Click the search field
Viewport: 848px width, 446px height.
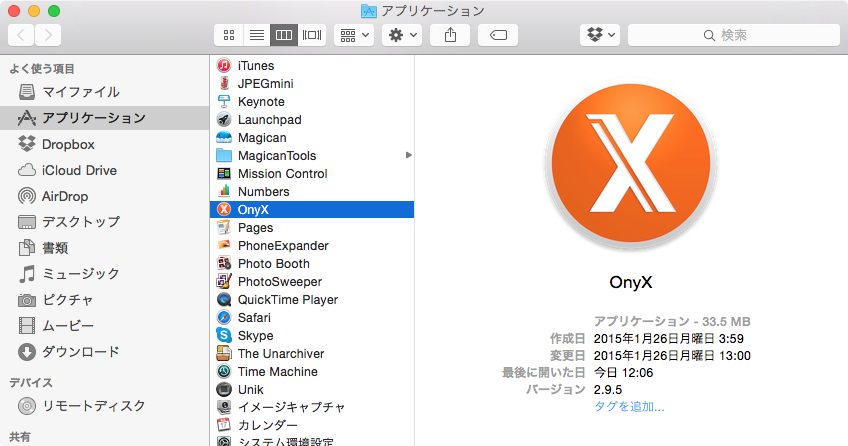tap(734, 35)
